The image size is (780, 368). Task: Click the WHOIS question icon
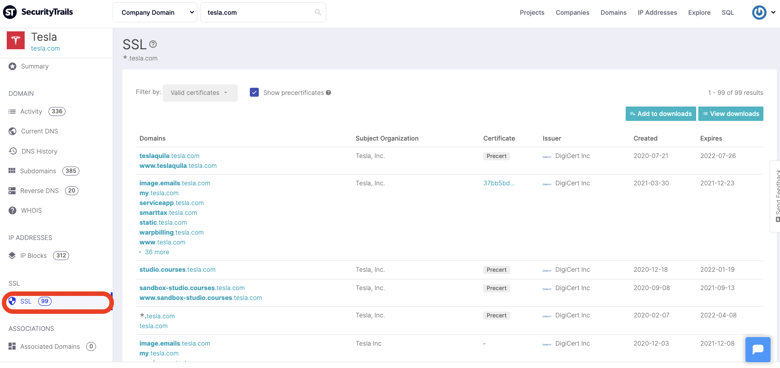(12, 210)
